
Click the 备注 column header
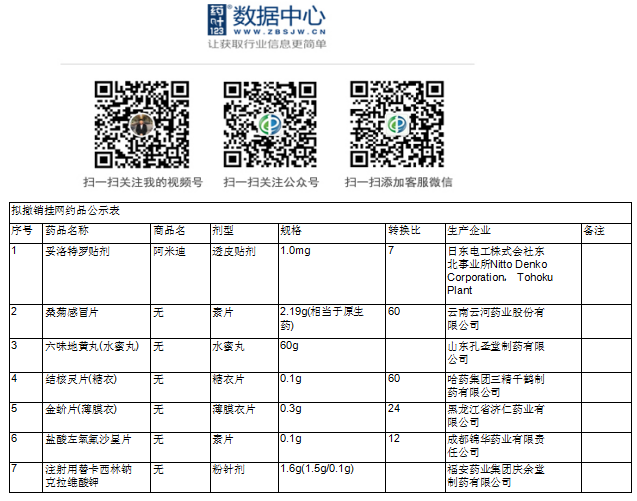pos(594,231)
